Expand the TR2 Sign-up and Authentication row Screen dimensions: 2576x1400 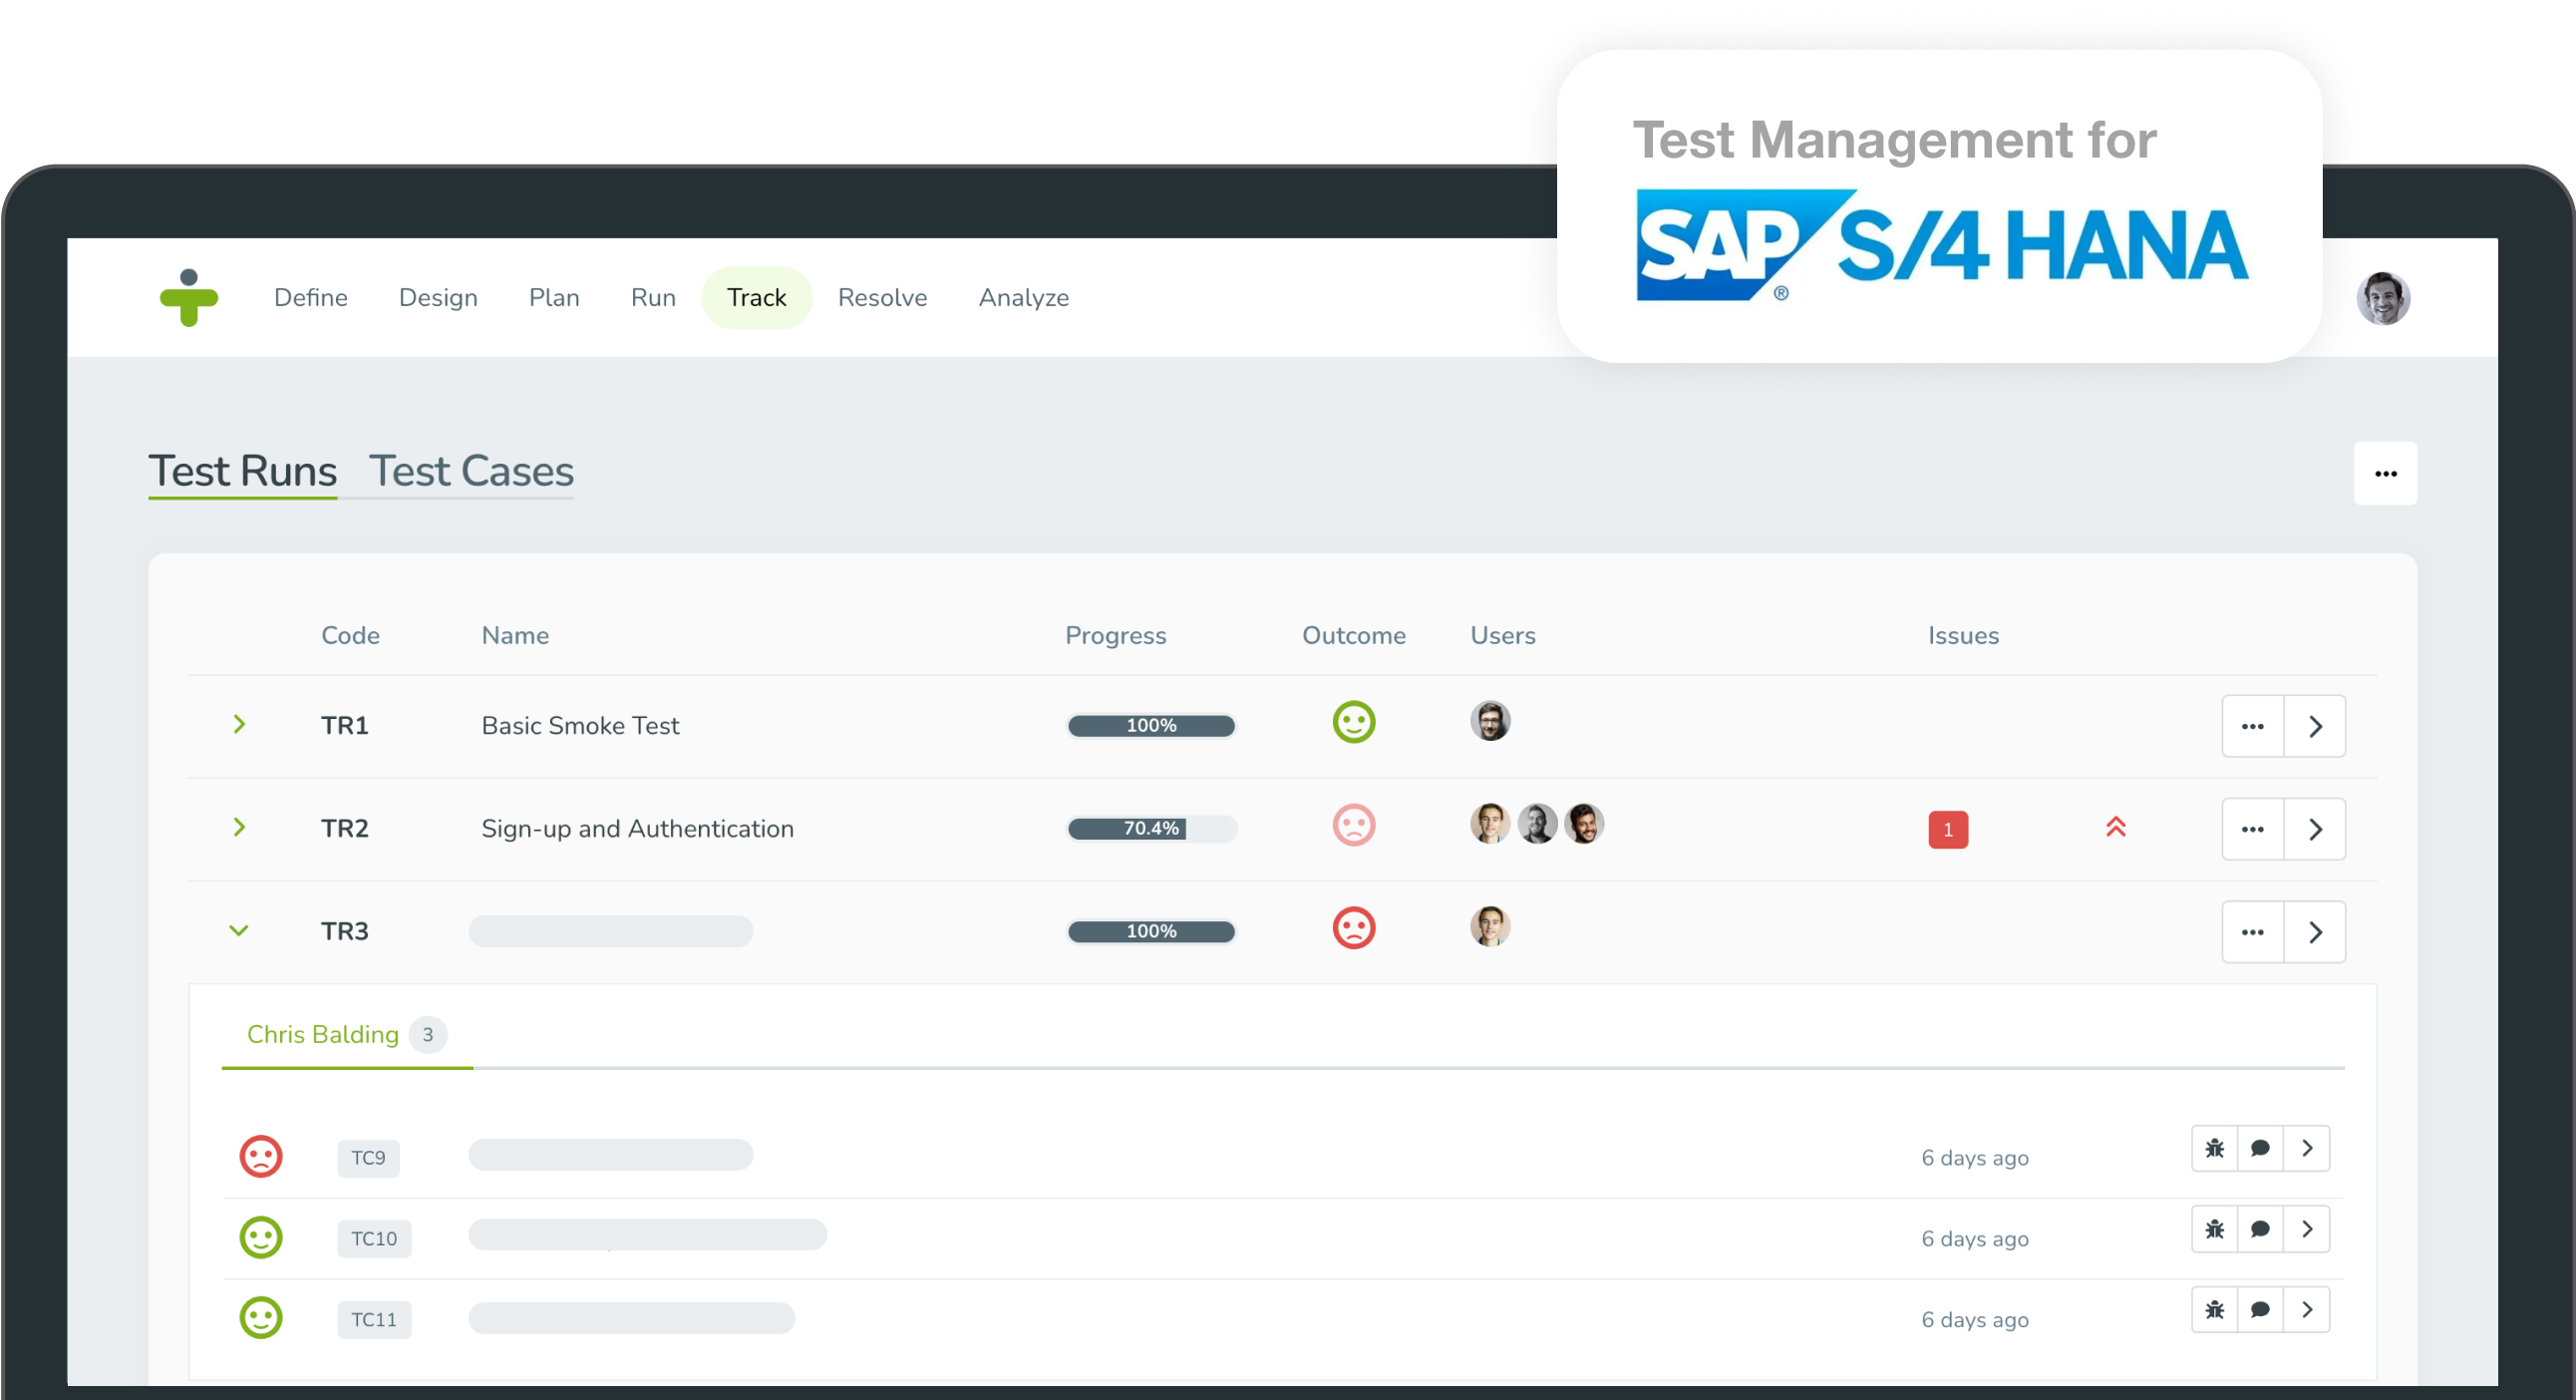(x=239, y=827)
